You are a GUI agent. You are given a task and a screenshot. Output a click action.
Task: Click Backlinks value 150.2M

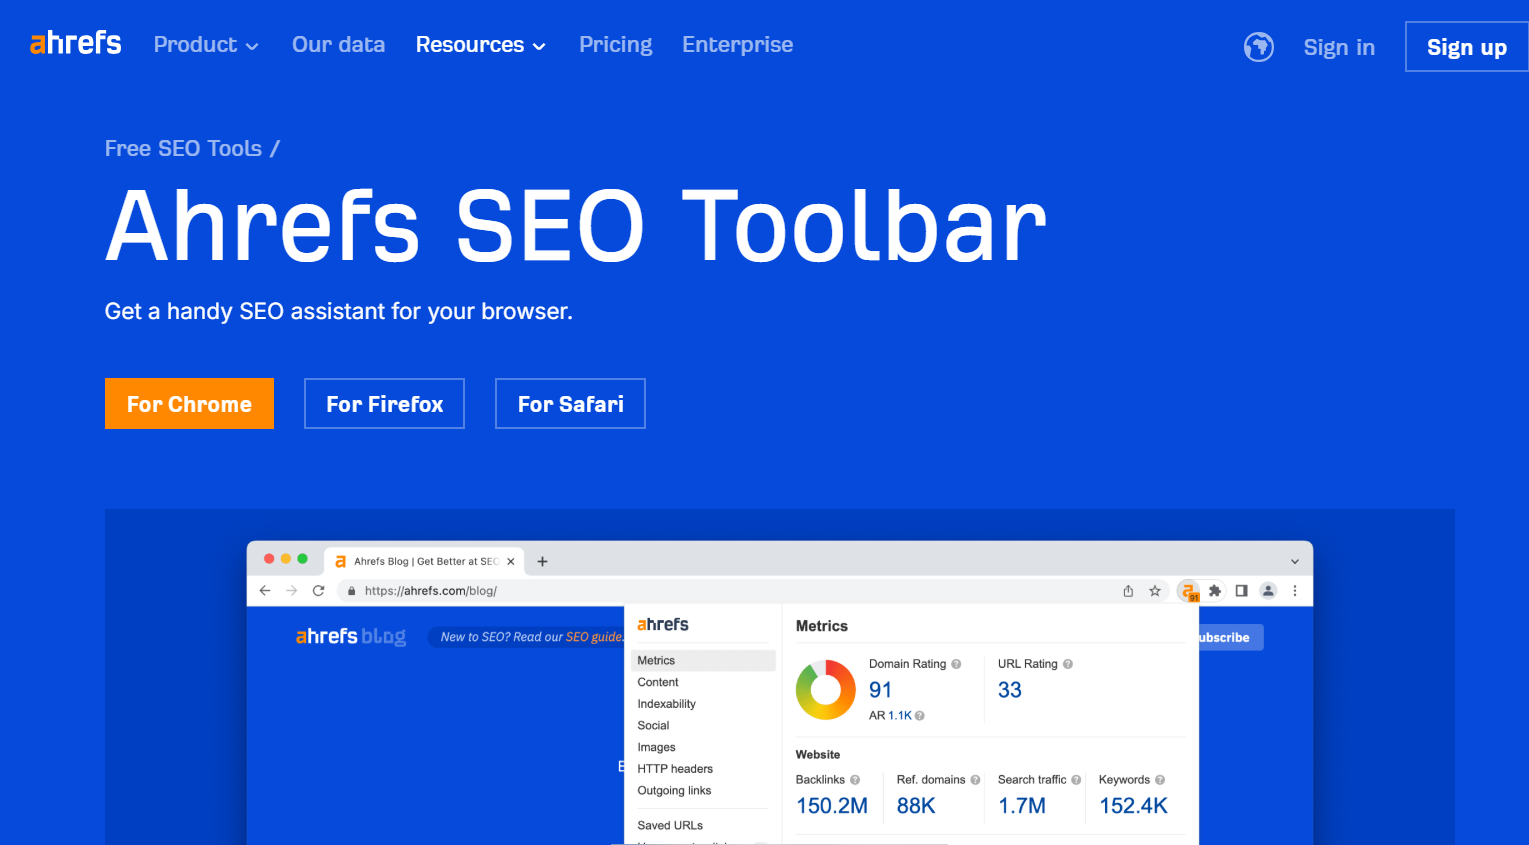point(832,806)
